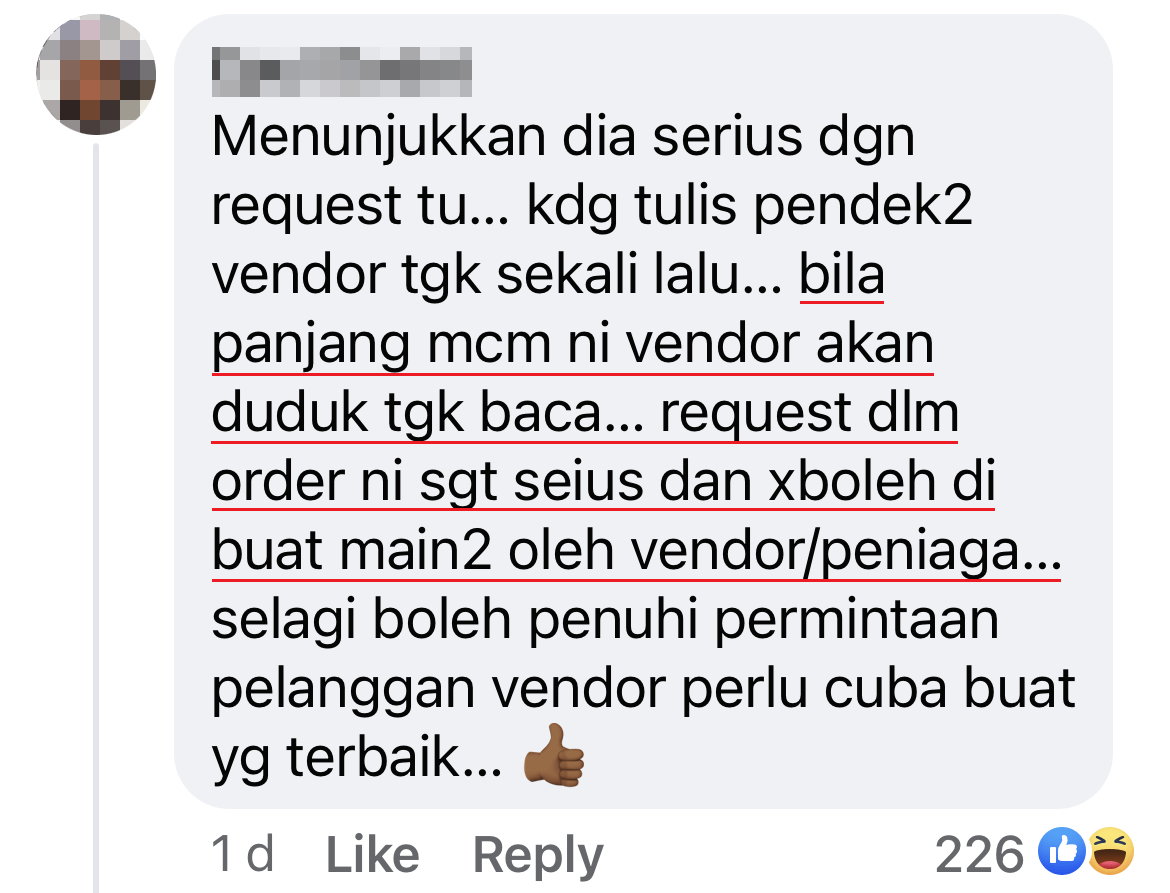Viewport: 1170px width, 893px height.
Task: Open the commenter's blurred profile picture
Action: coord(96,74)
